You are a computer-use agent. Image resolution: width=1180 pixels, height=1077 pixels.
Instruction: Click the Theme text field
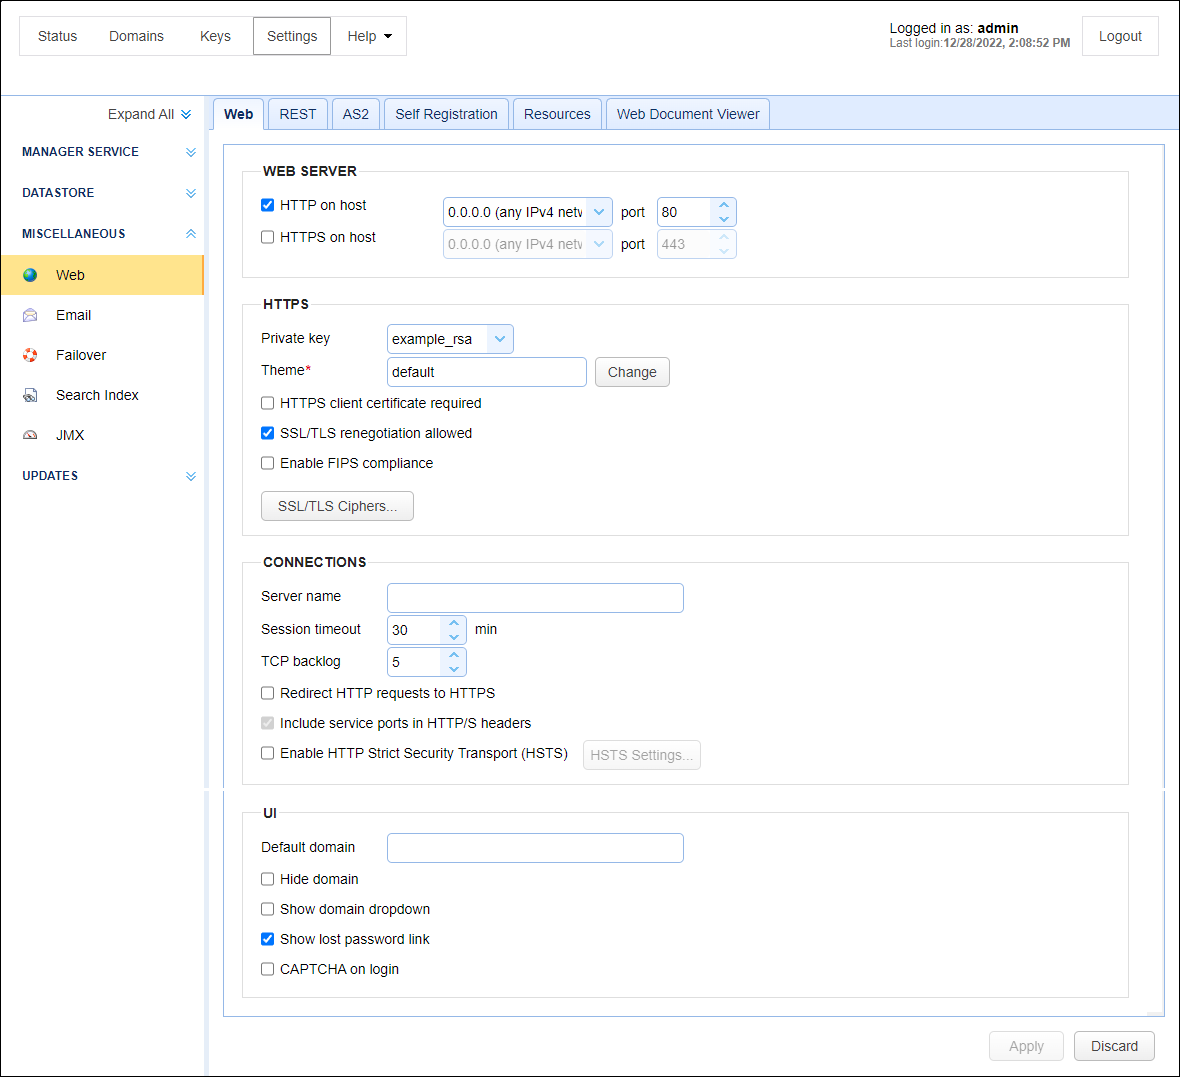[x=487, y=373]
